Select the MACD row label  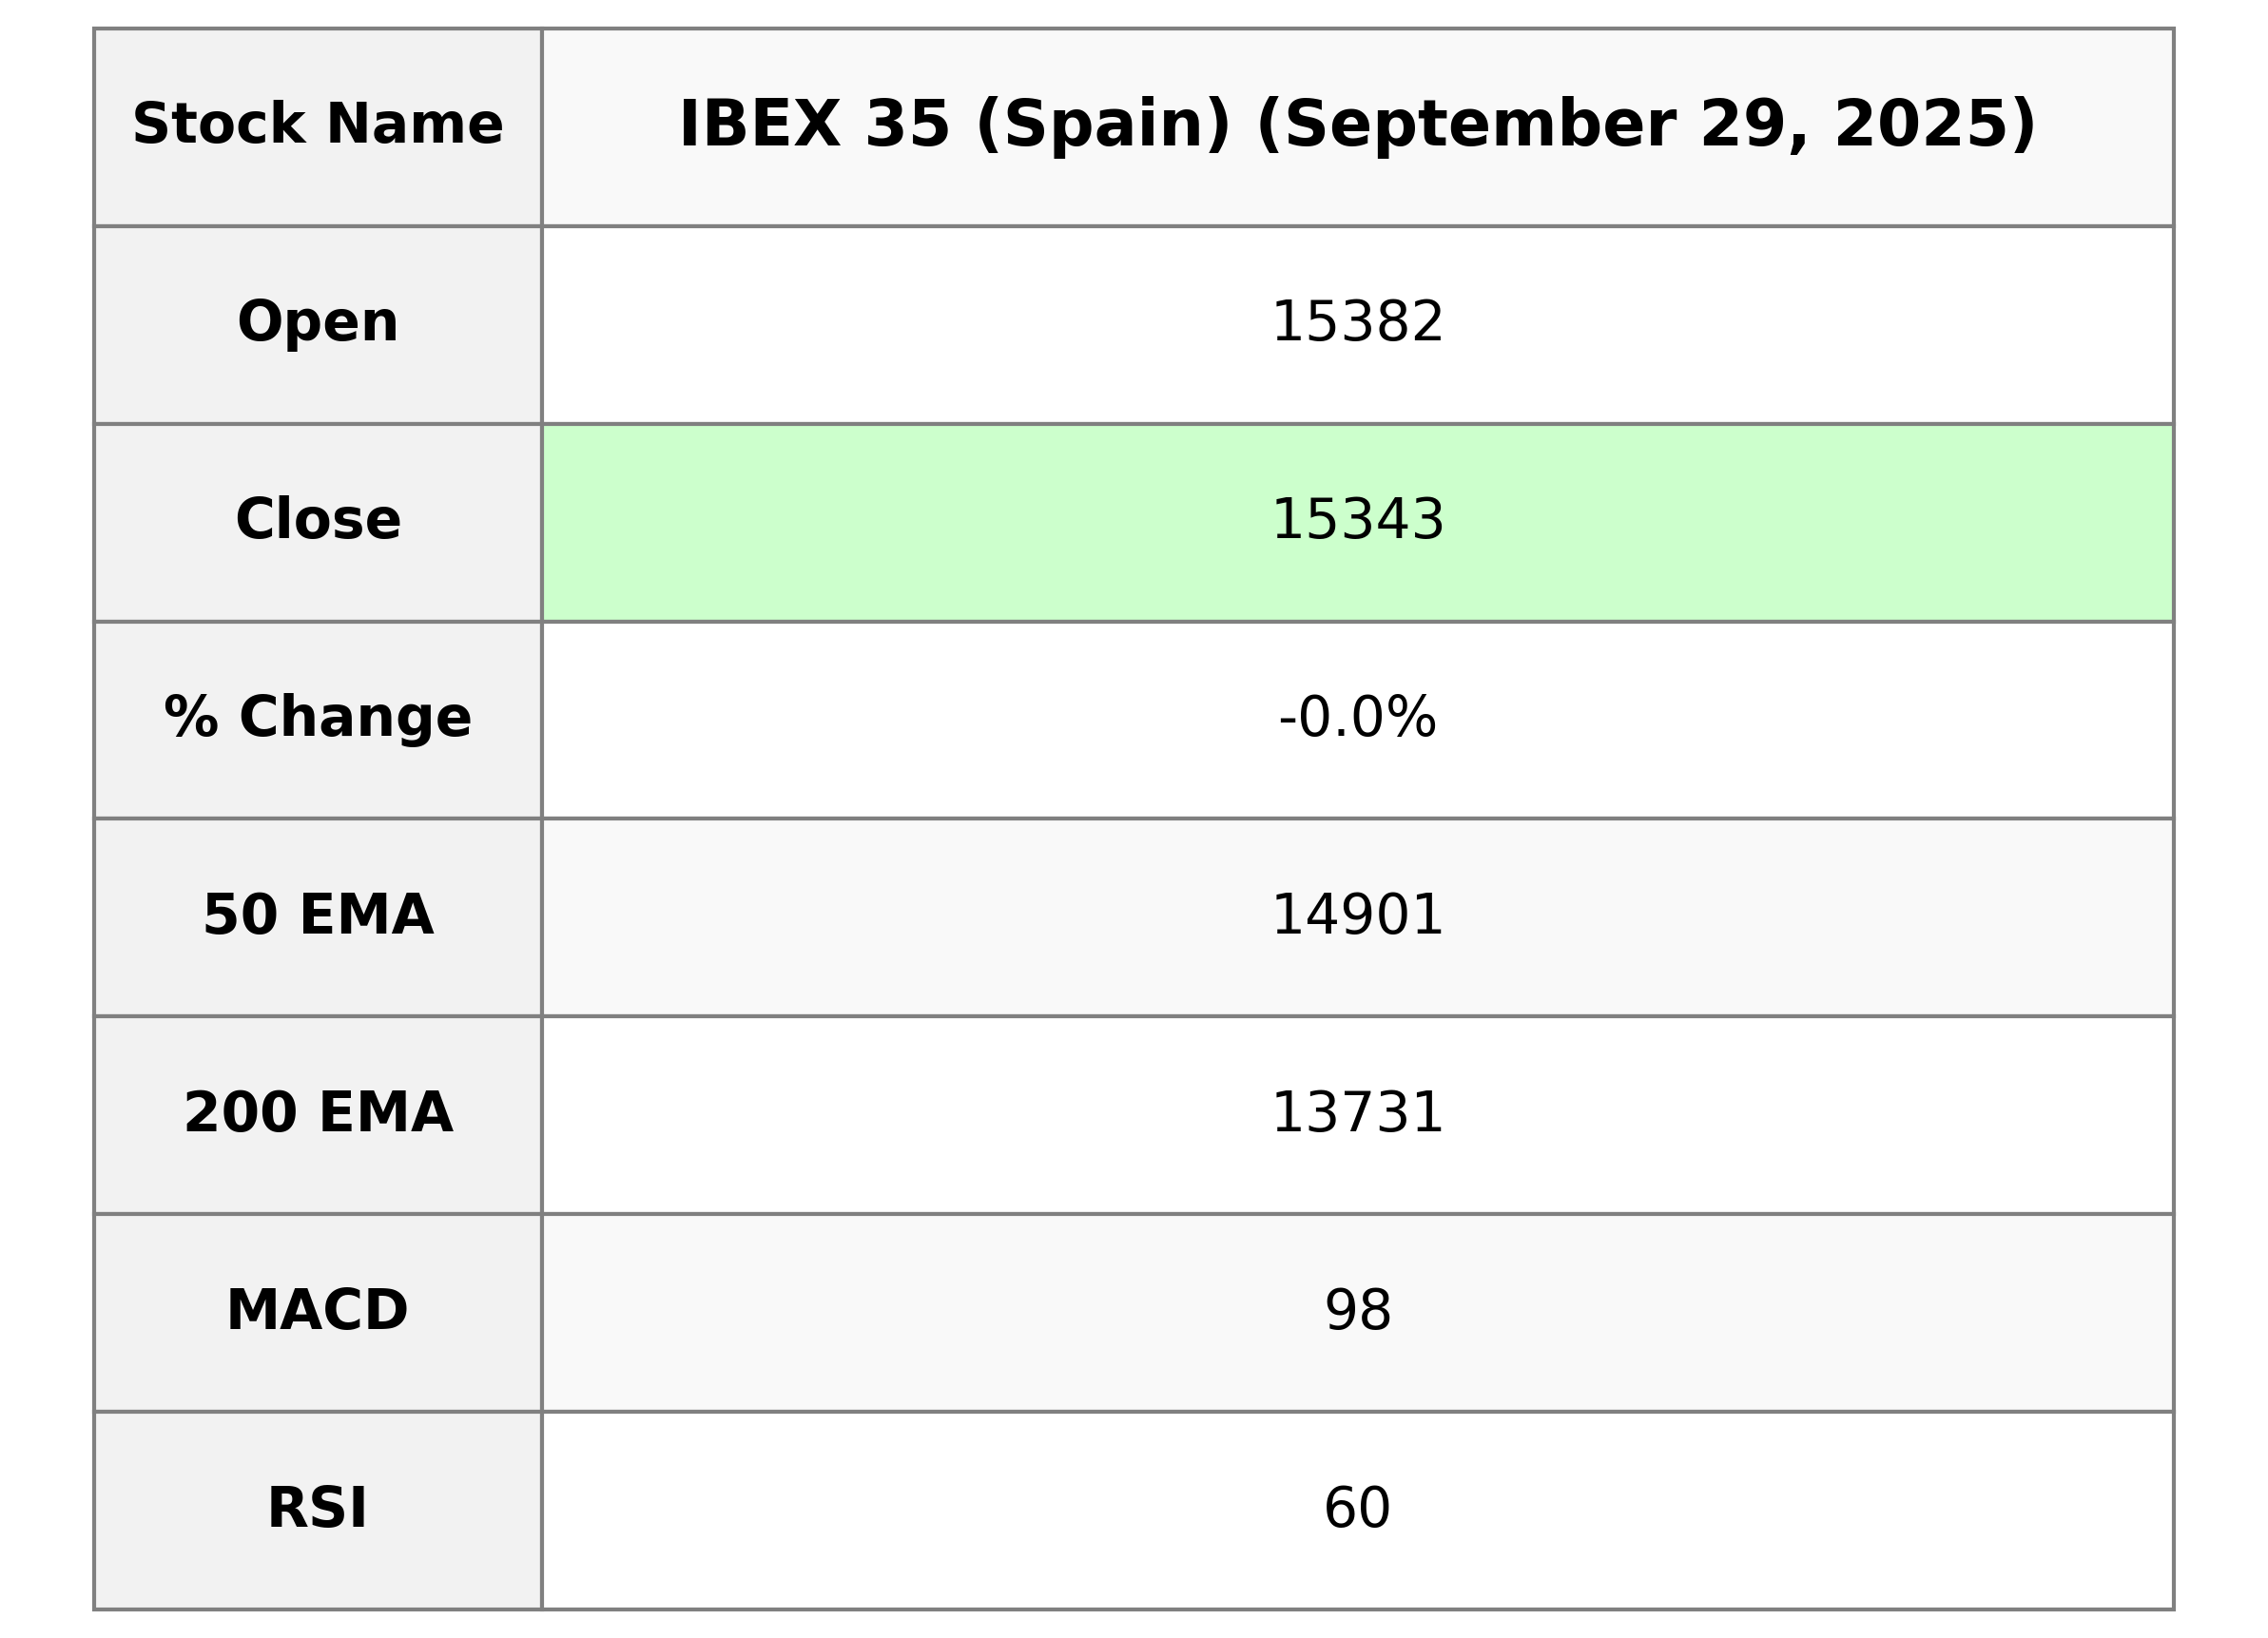[318, 1310]
